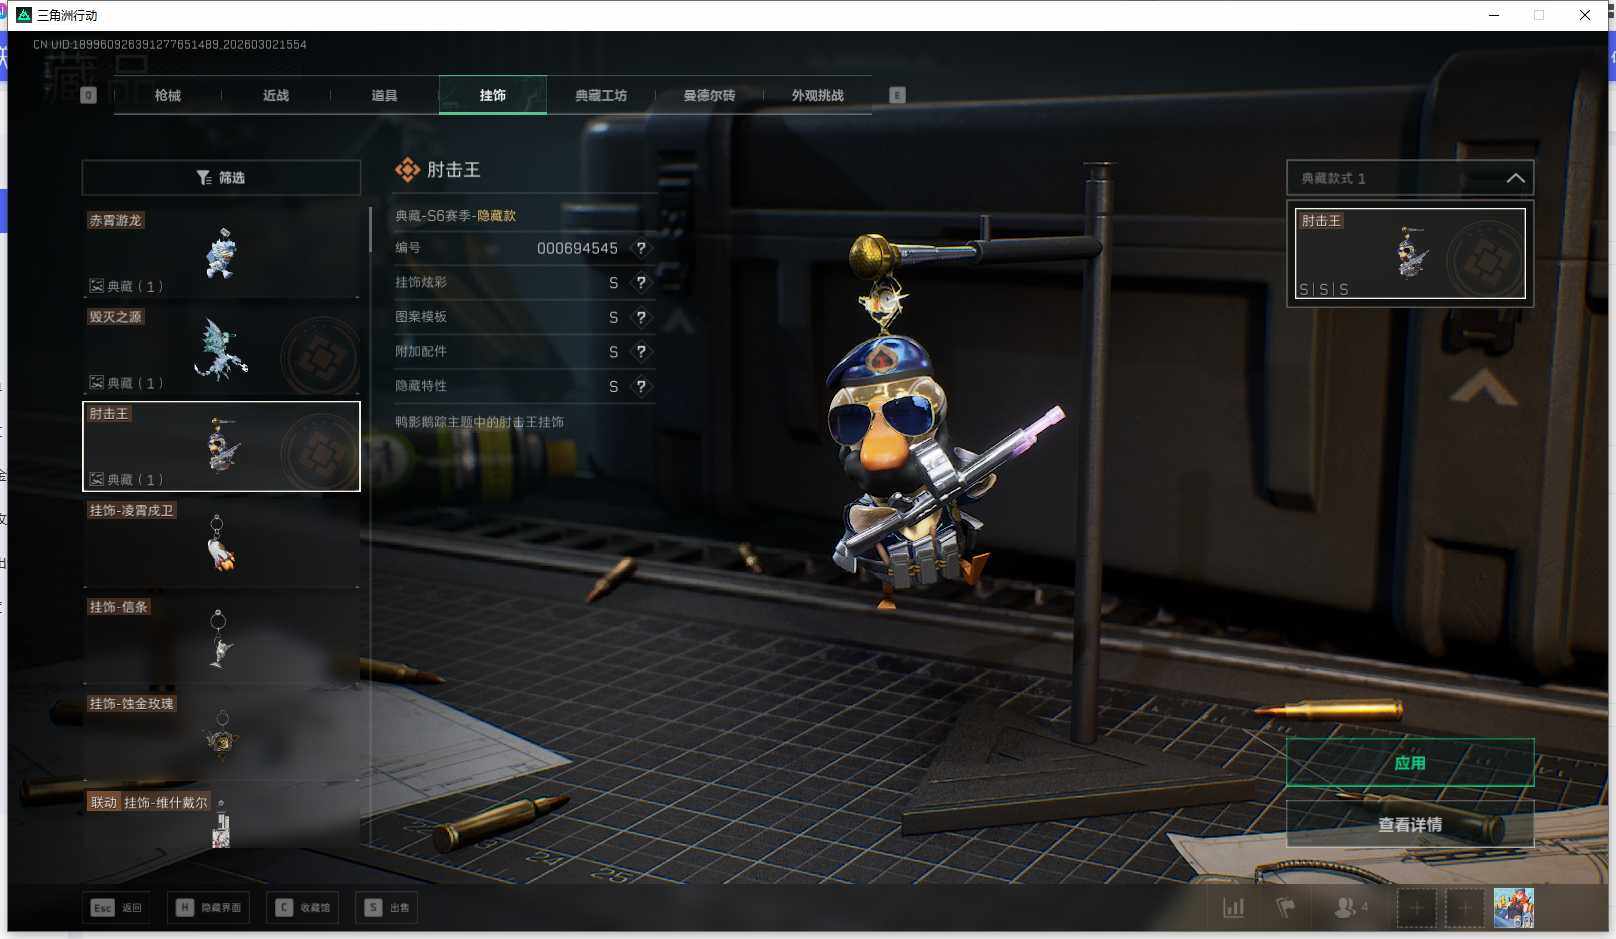Click the orange emblem beside 肘击王 title

point(407,170)
